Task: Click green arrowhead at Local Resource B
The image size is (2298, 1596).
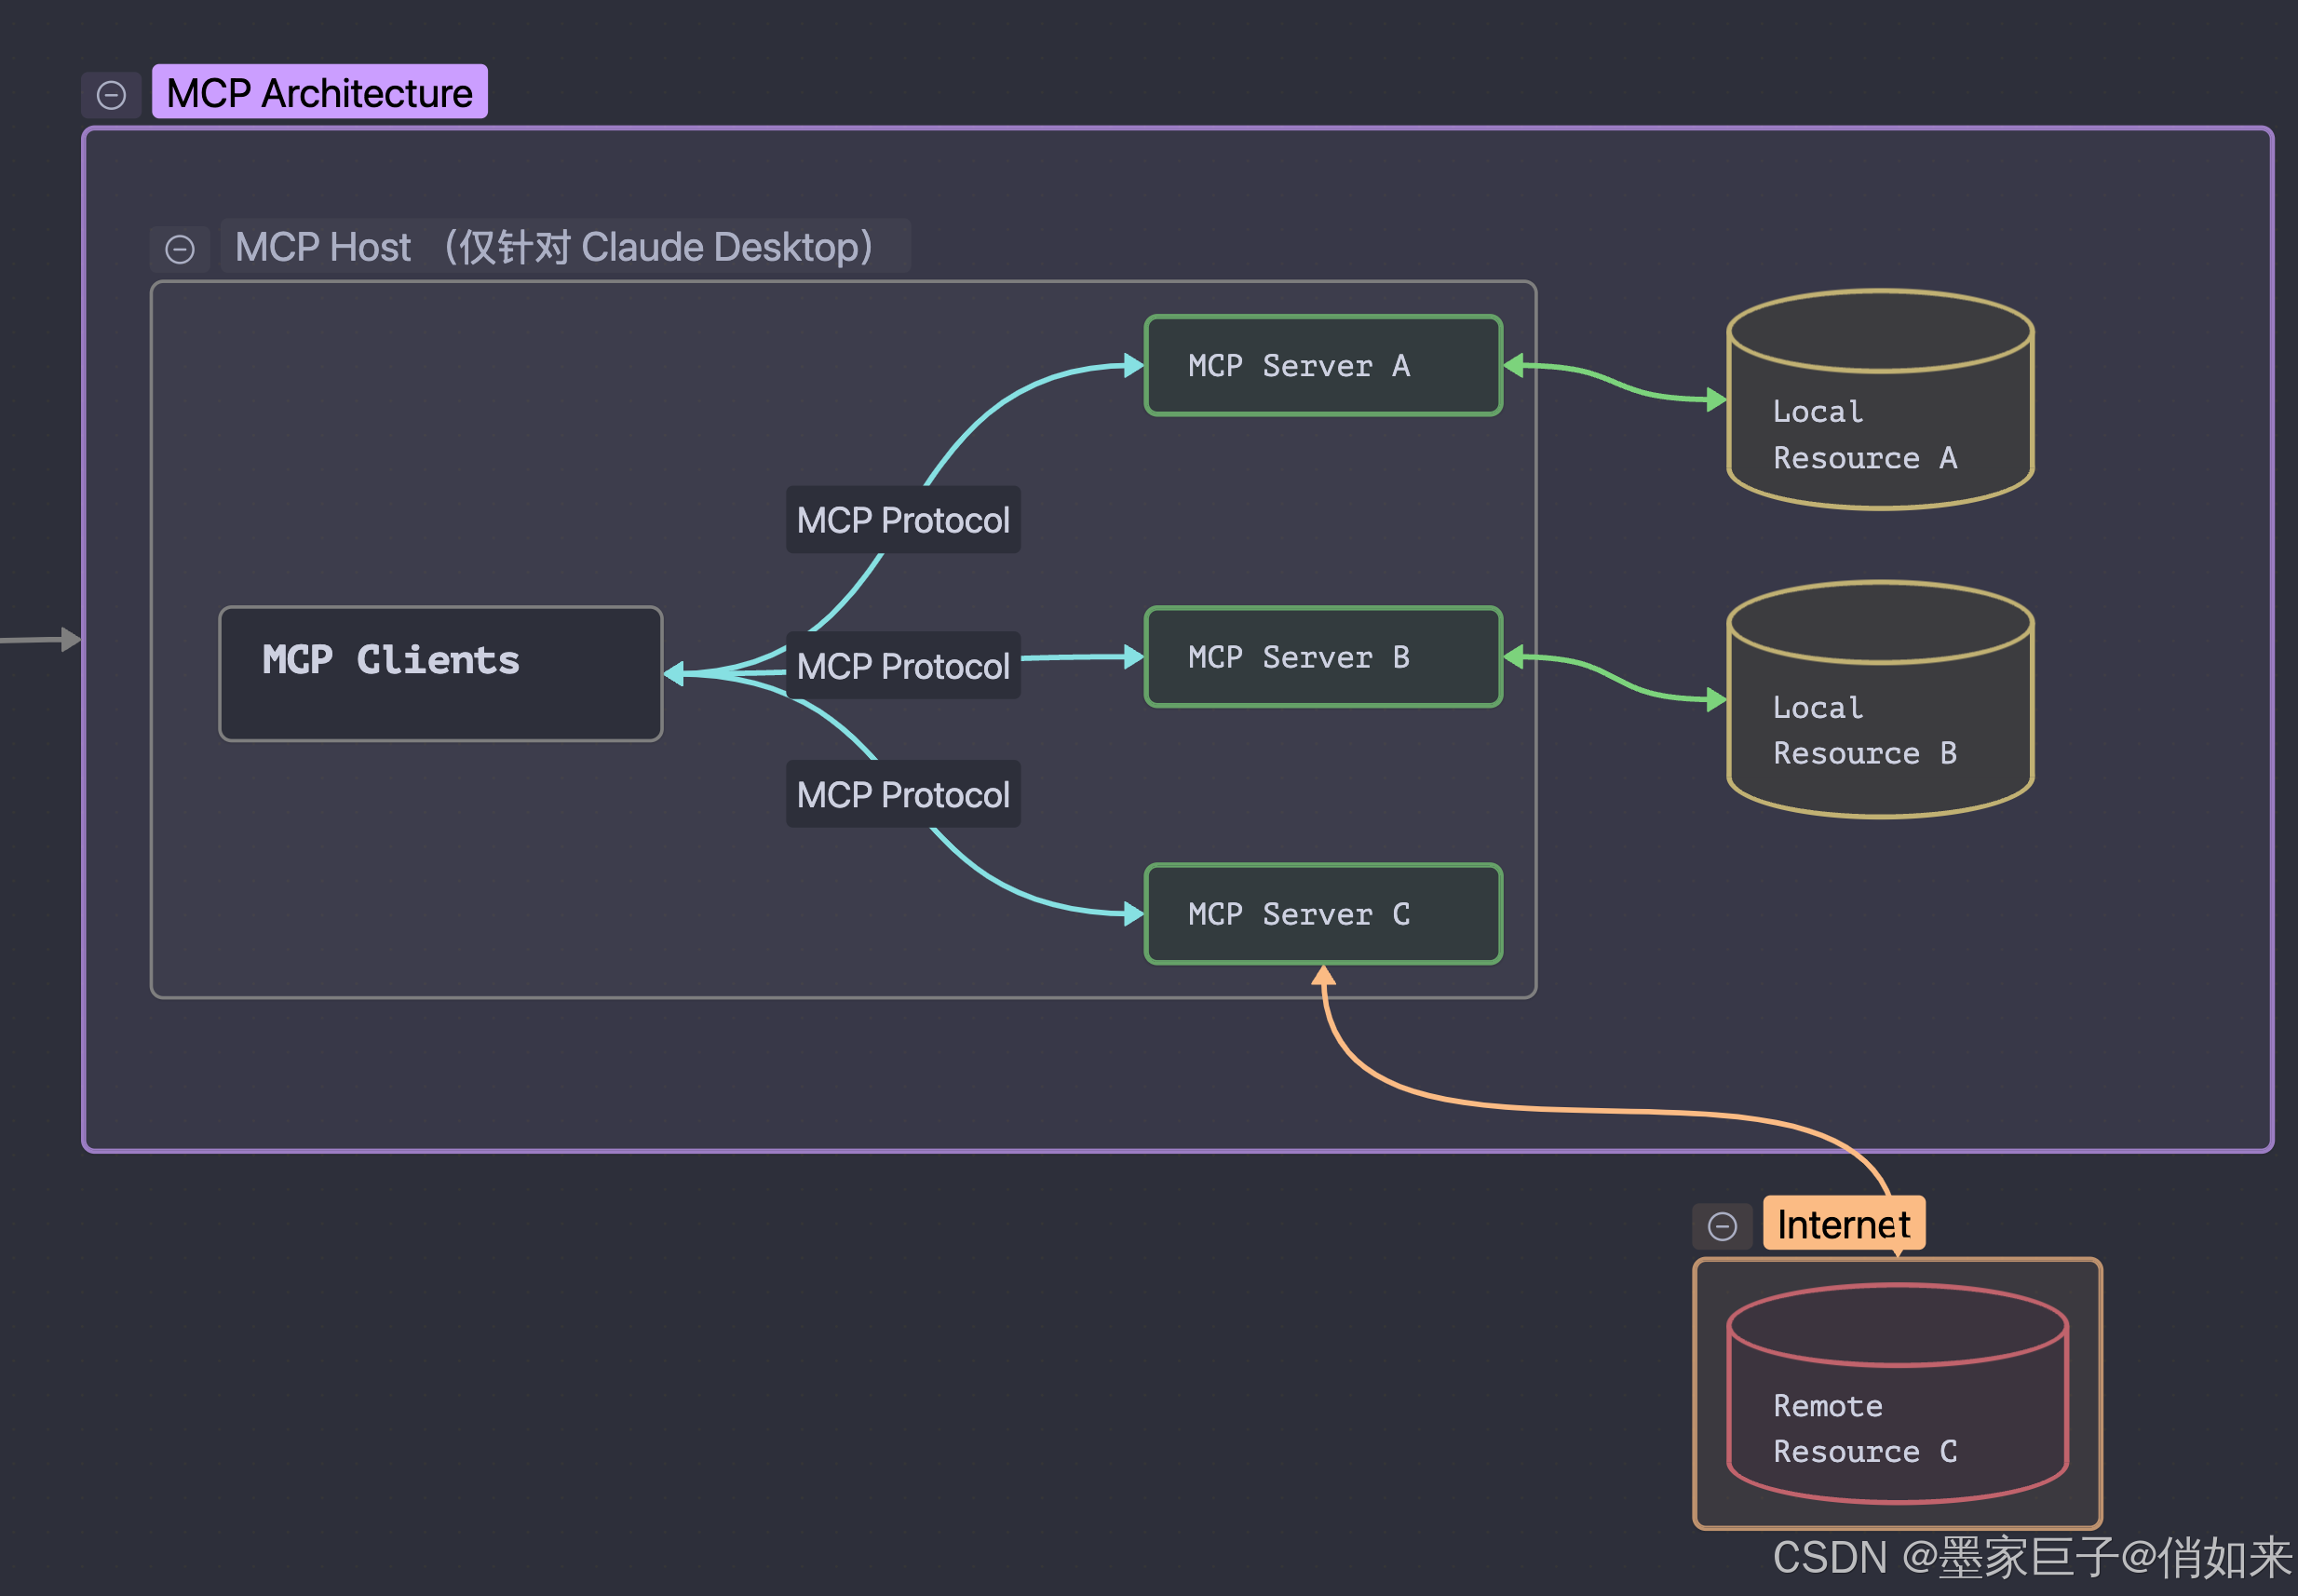Action: [x=1716, y=699]
